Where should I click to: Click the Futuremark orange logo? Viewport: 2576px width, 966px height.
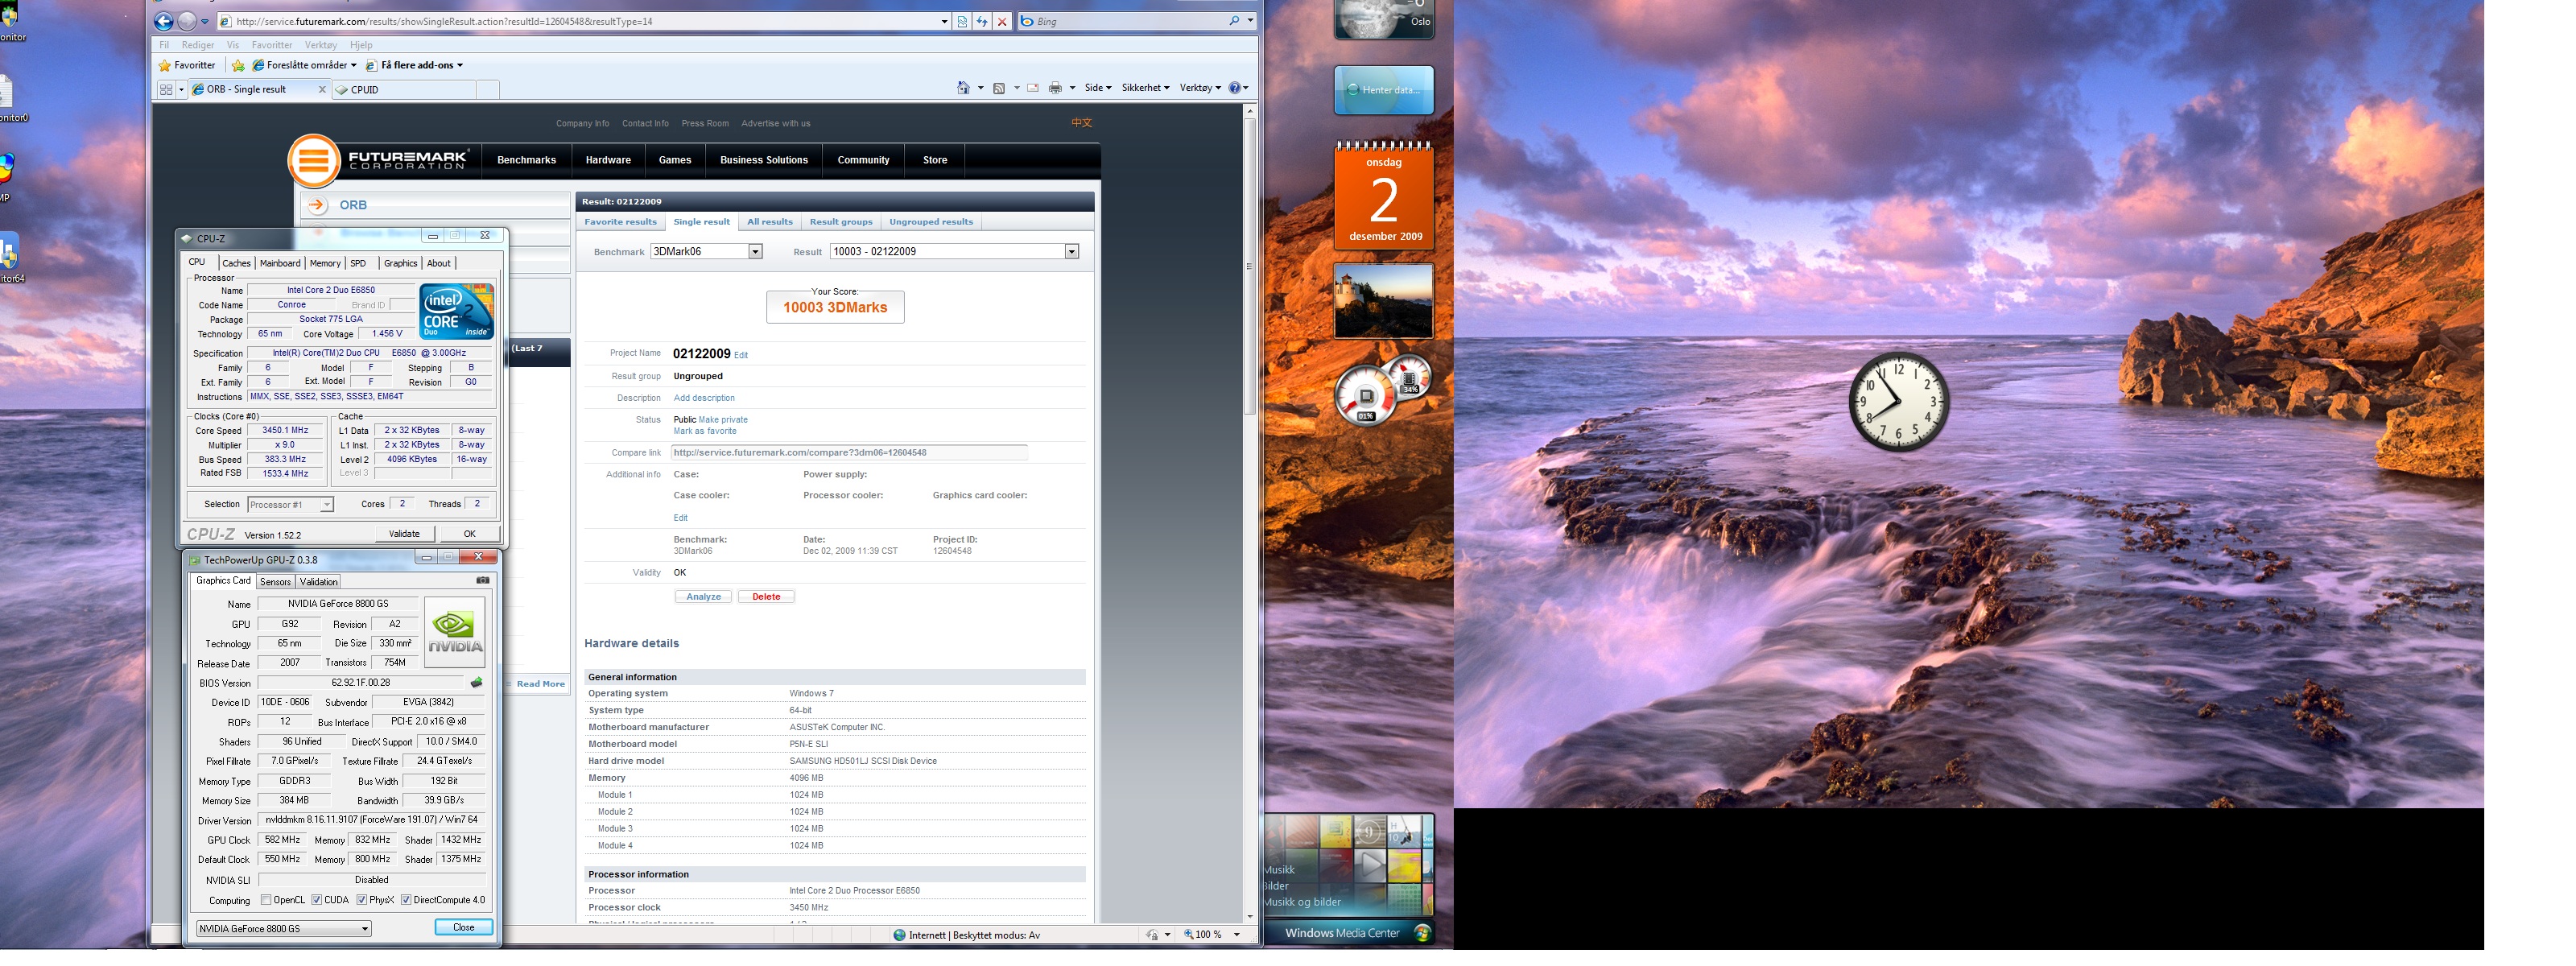click(x=314, y=160)
